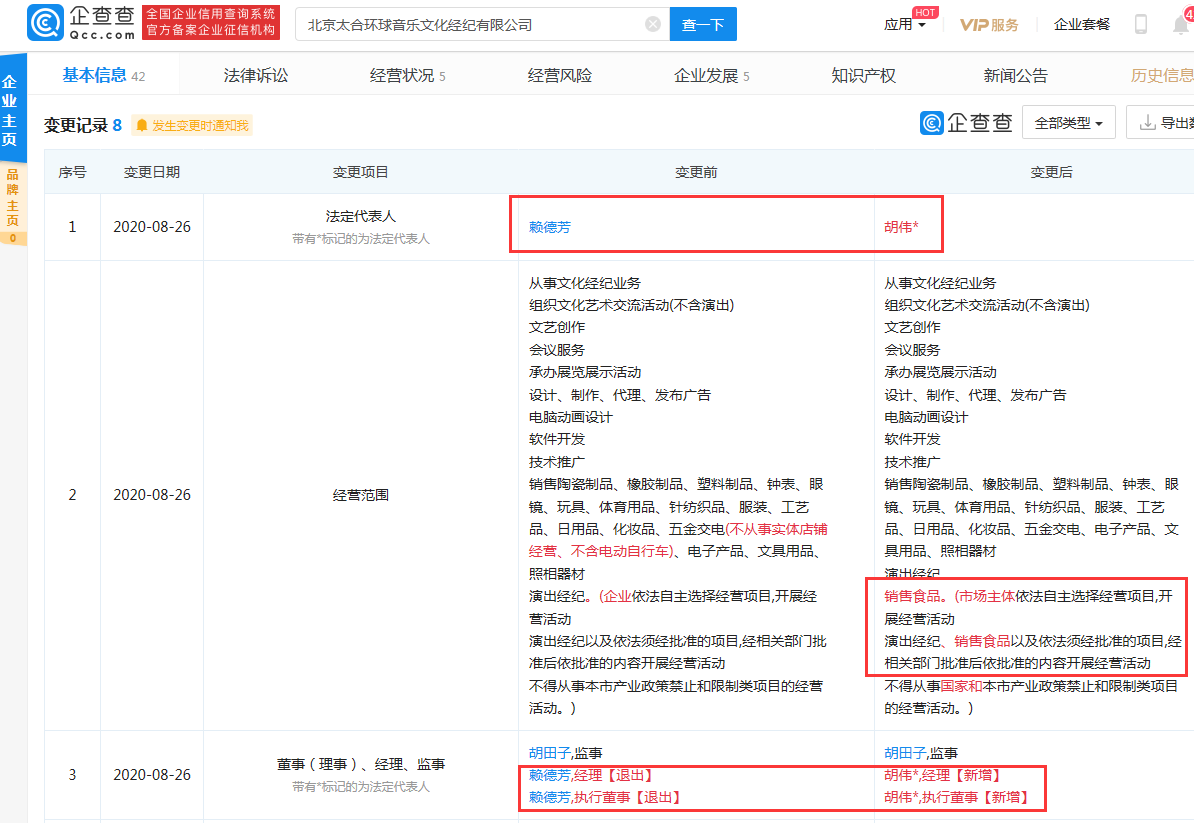Switch to the 法律诉讼 tab
The image size is (1194, 823).
[x=256, y=75]
